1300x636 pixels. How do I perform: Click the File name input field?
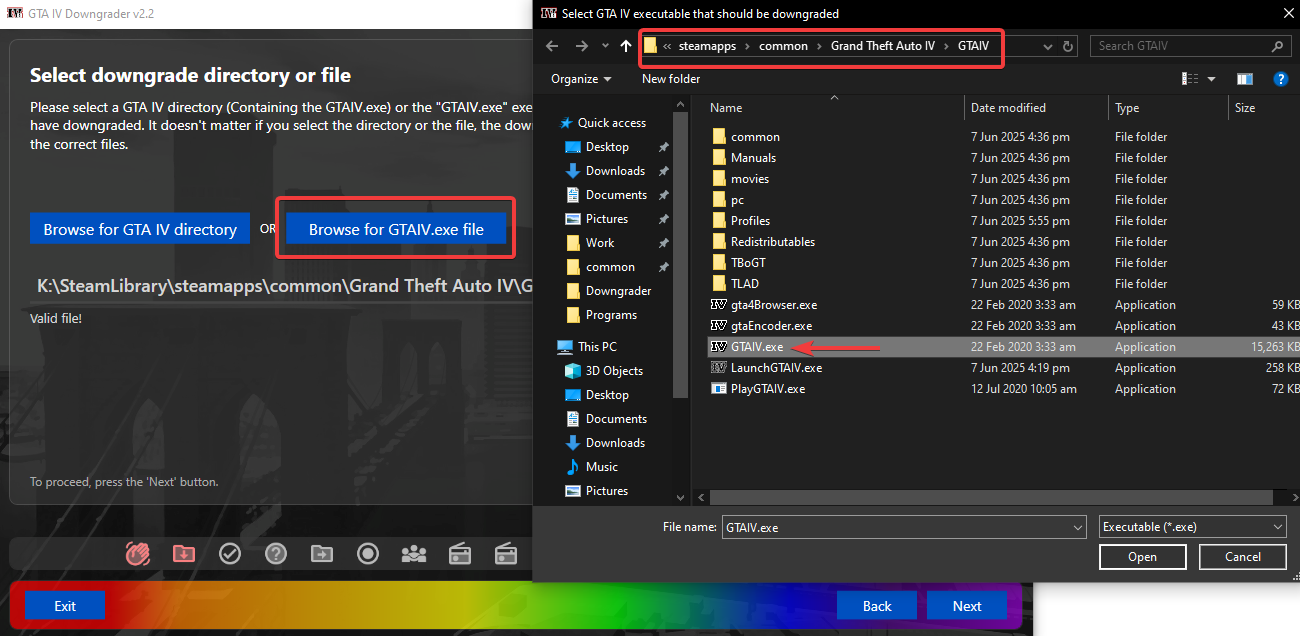pos(895,527)
